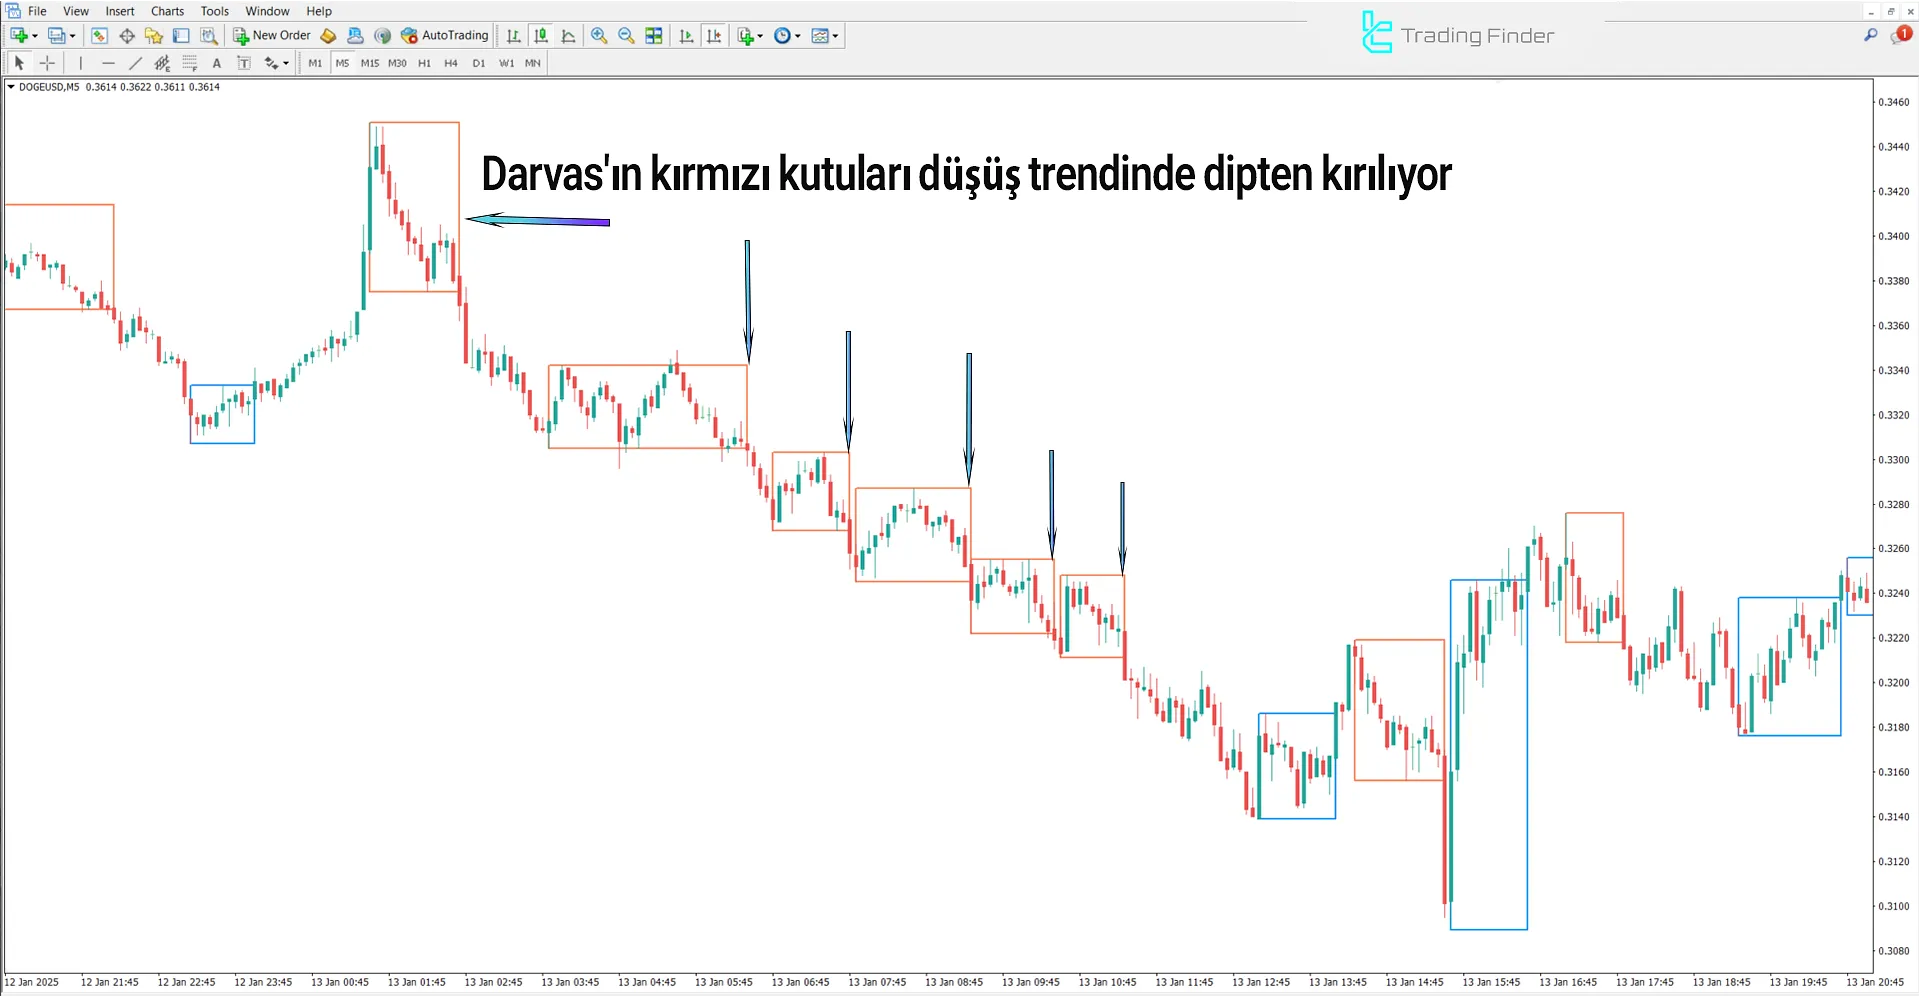Switch chart to D1 timeframe

479,63
